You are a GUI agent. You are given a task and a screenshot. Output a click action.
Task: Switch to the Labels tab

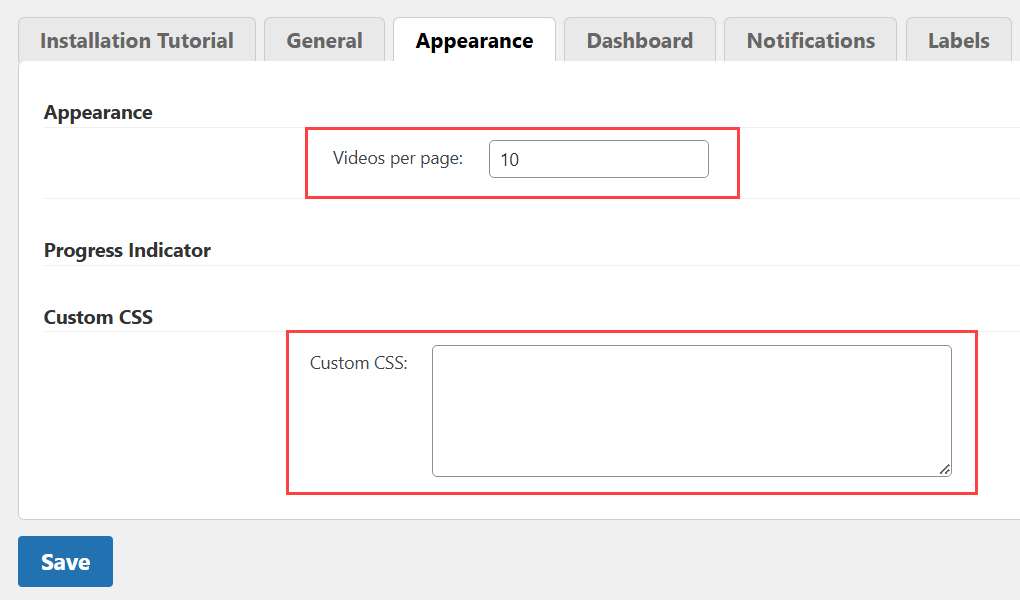coord(959,40)
